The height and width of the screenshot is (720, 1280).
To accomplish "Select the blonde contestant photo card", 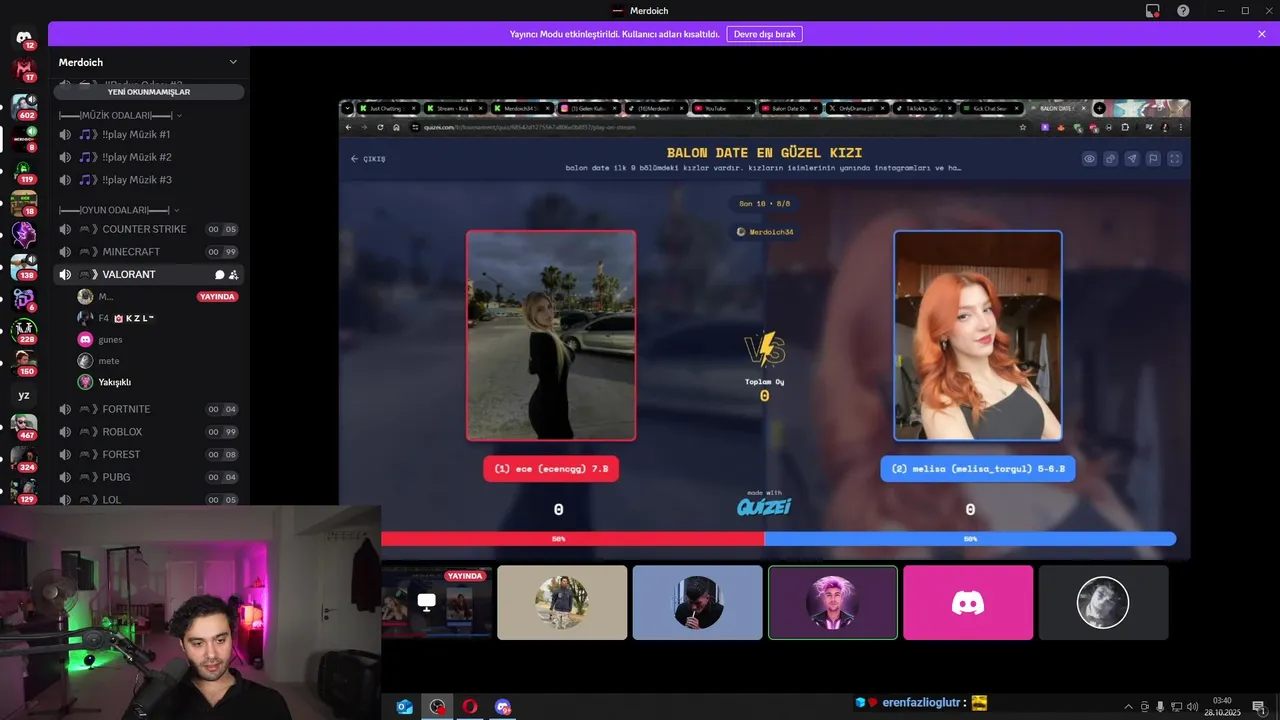I will (551, 335).
